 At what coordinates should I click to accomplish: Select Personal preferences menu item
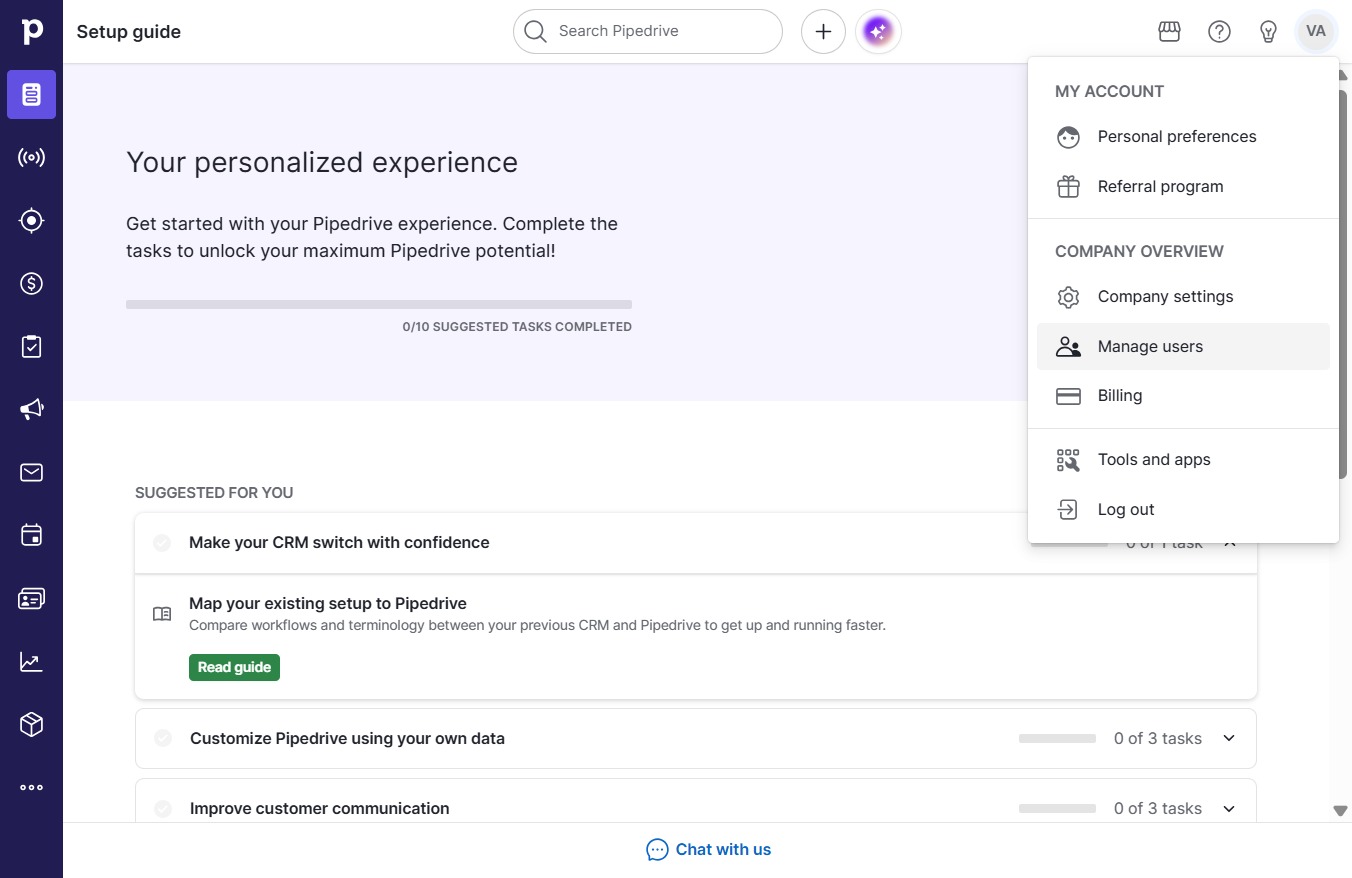click(1183, 137)
